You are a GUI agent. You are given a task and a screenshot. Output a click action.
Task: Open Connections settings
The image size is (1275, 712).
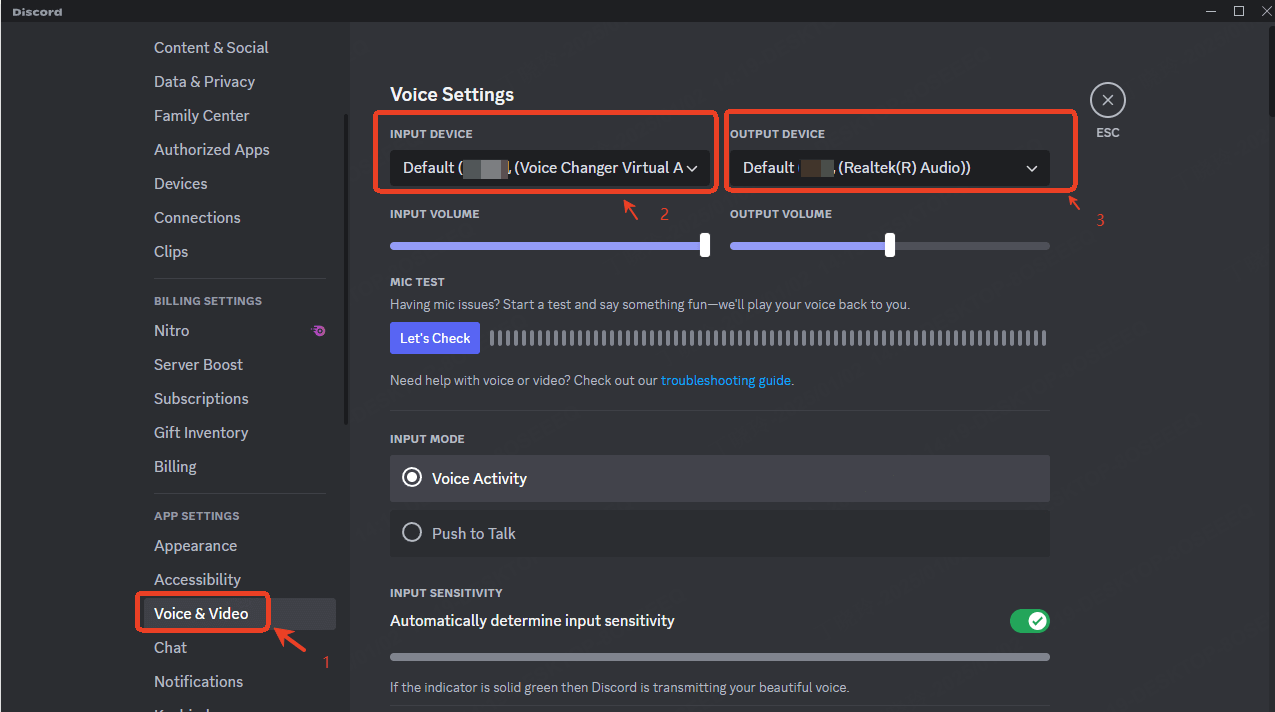click(197, 217)
